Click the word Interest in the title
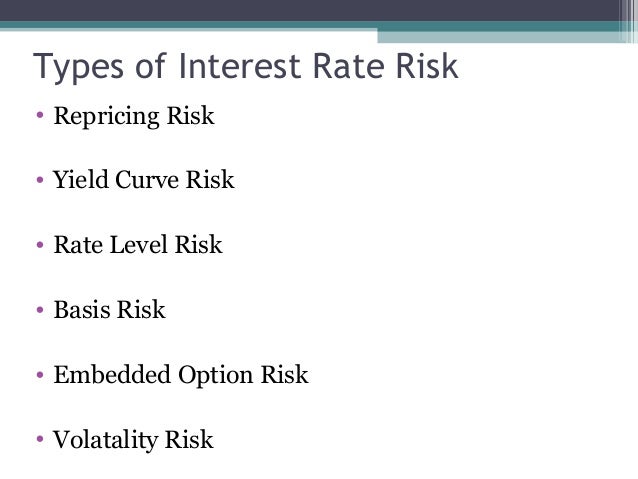The image size is (638, 479). 240,66
